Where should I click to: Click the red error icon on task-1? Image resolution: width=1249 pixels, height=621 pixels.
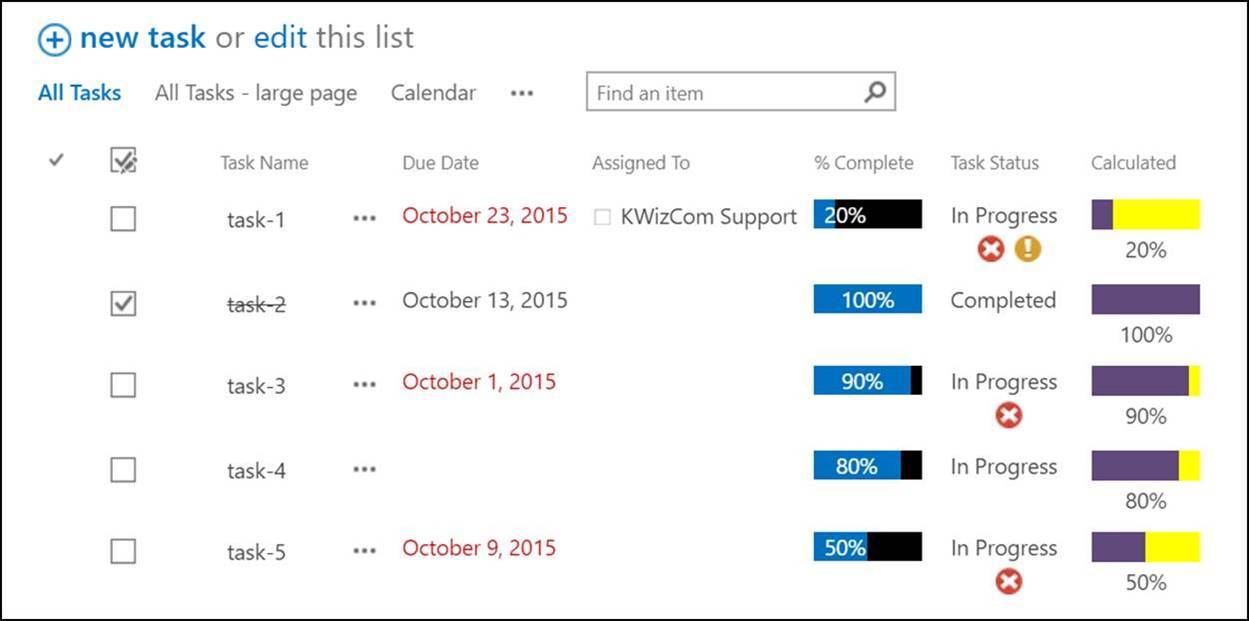click(990, 248)
